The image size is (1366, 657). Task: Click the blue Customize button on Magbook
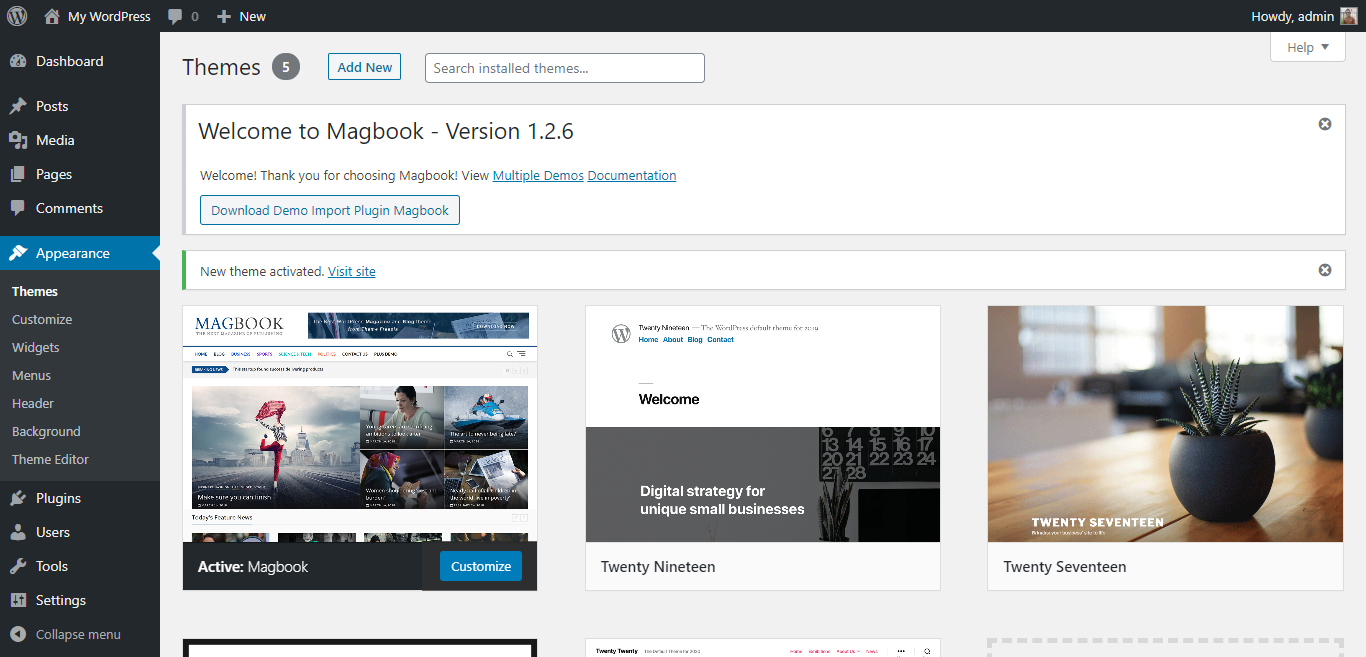click(481, 566)
